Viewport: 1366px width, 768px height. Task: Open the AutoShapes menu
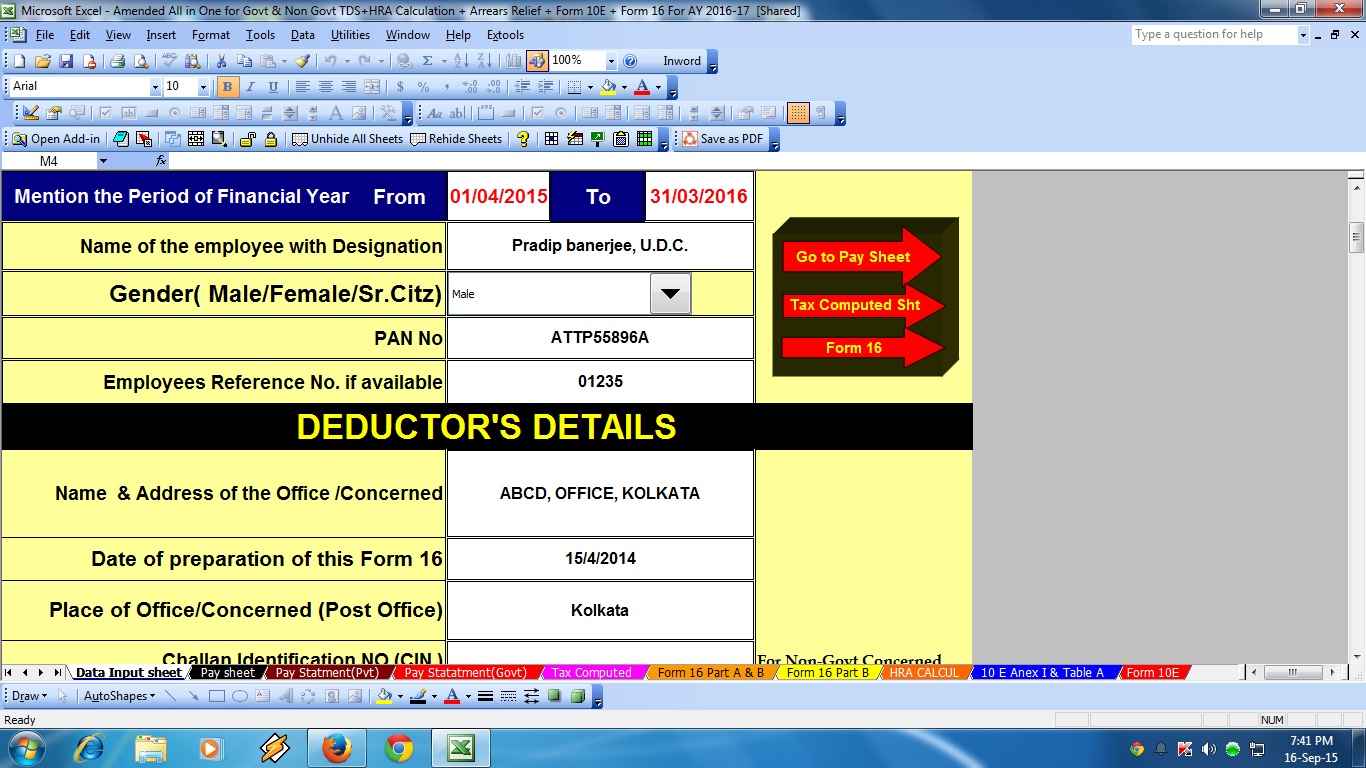(119, 696)
